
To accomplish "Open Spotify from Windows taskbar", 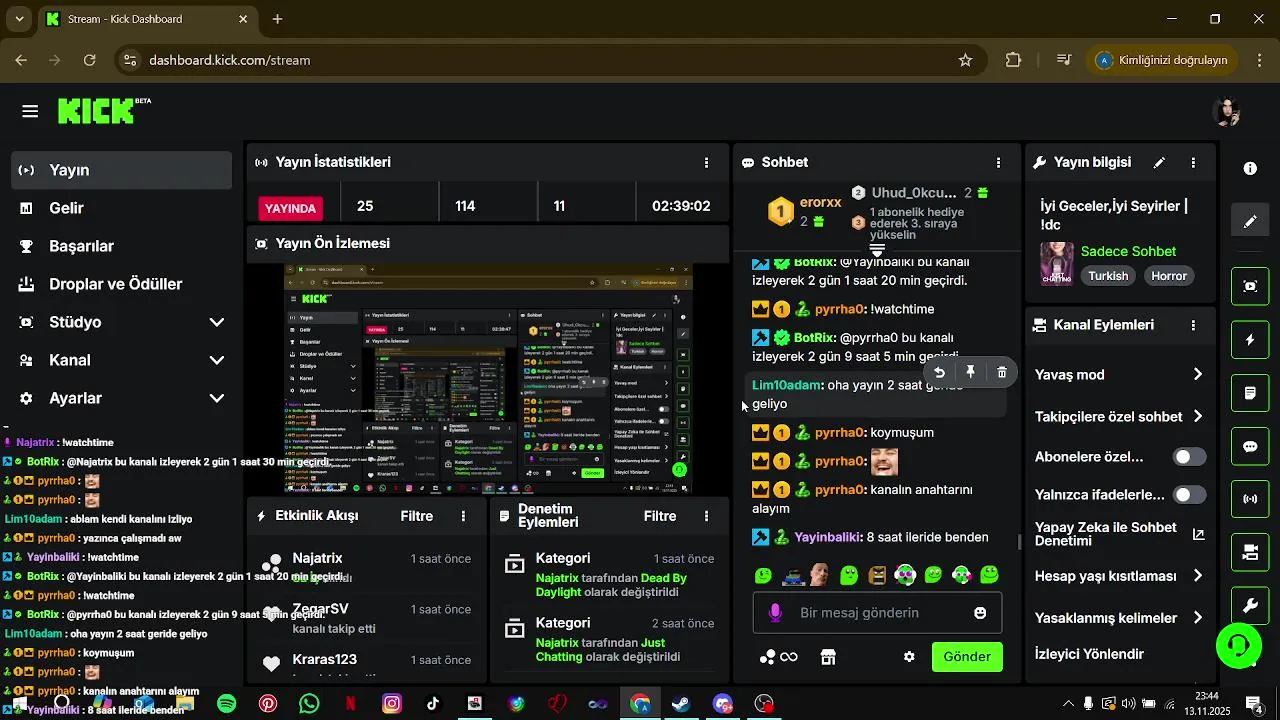I will 227,704.
